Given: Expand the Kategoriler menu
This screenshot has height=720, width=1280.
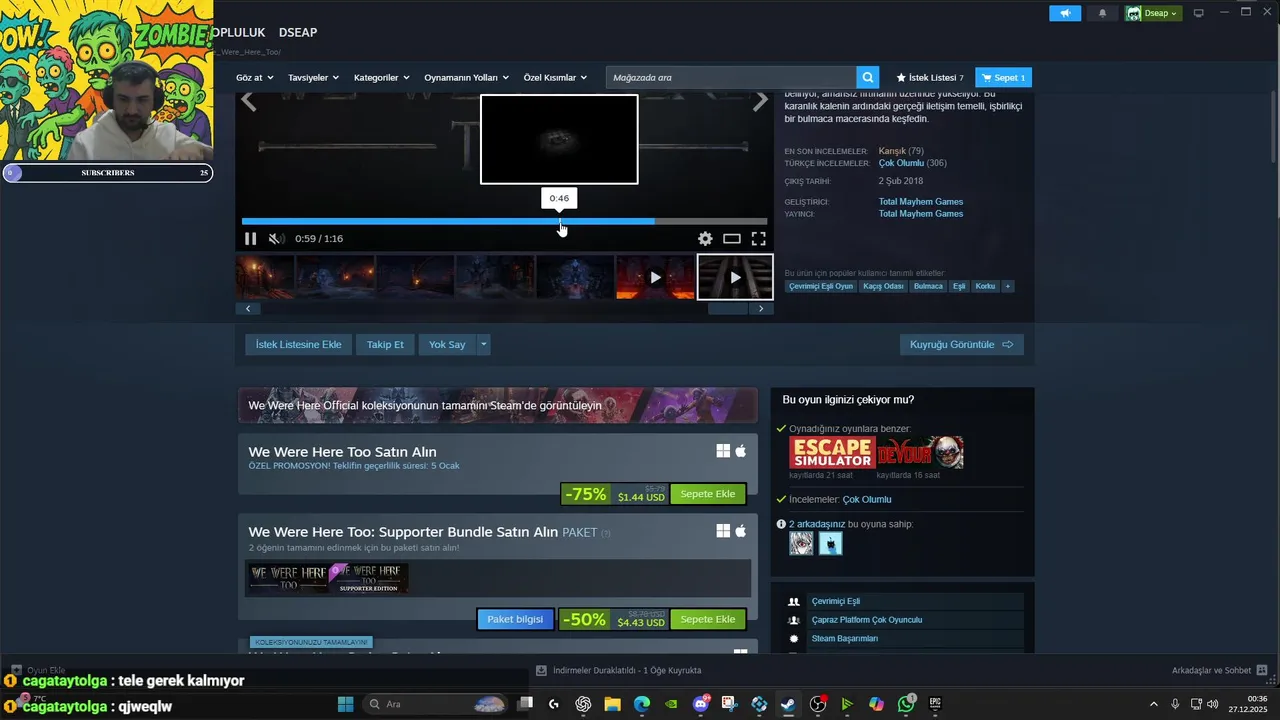Looking at the screenshot, I should pos(382,77).
